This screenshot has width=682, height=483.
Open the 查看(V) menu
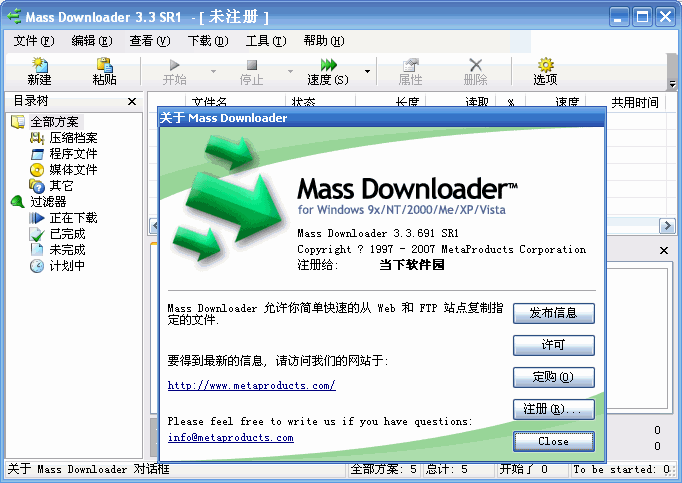150,41
